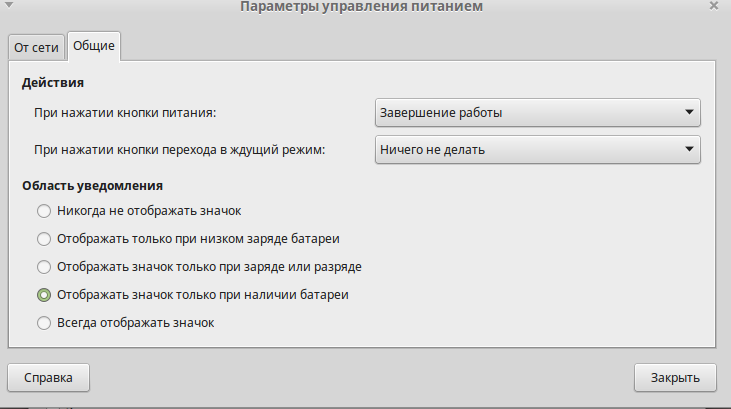This screenshot has height=409, width=731.
Task: Click the "При нажатии кнопки питания:" label
Action: (x=125, y=113)
